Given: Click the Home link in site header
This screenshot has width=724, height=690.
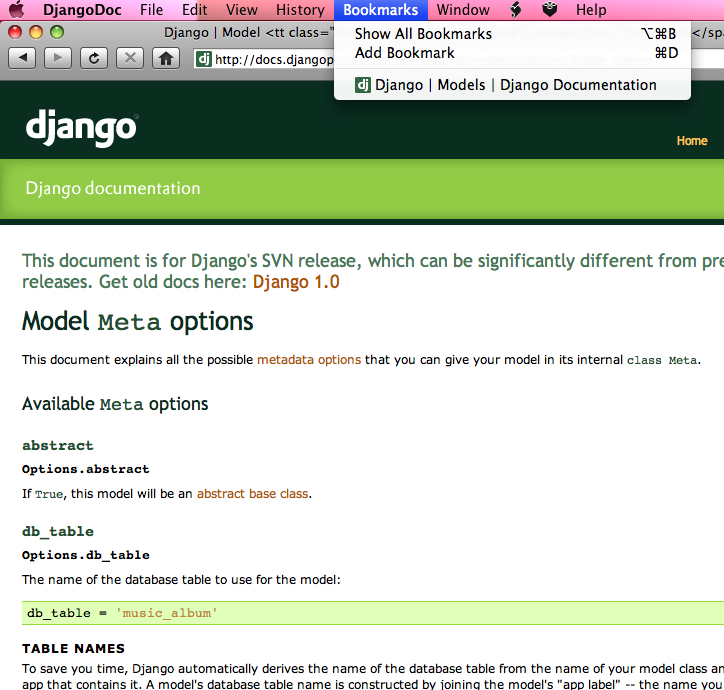Looking at the screenshot, I should 692,141.
